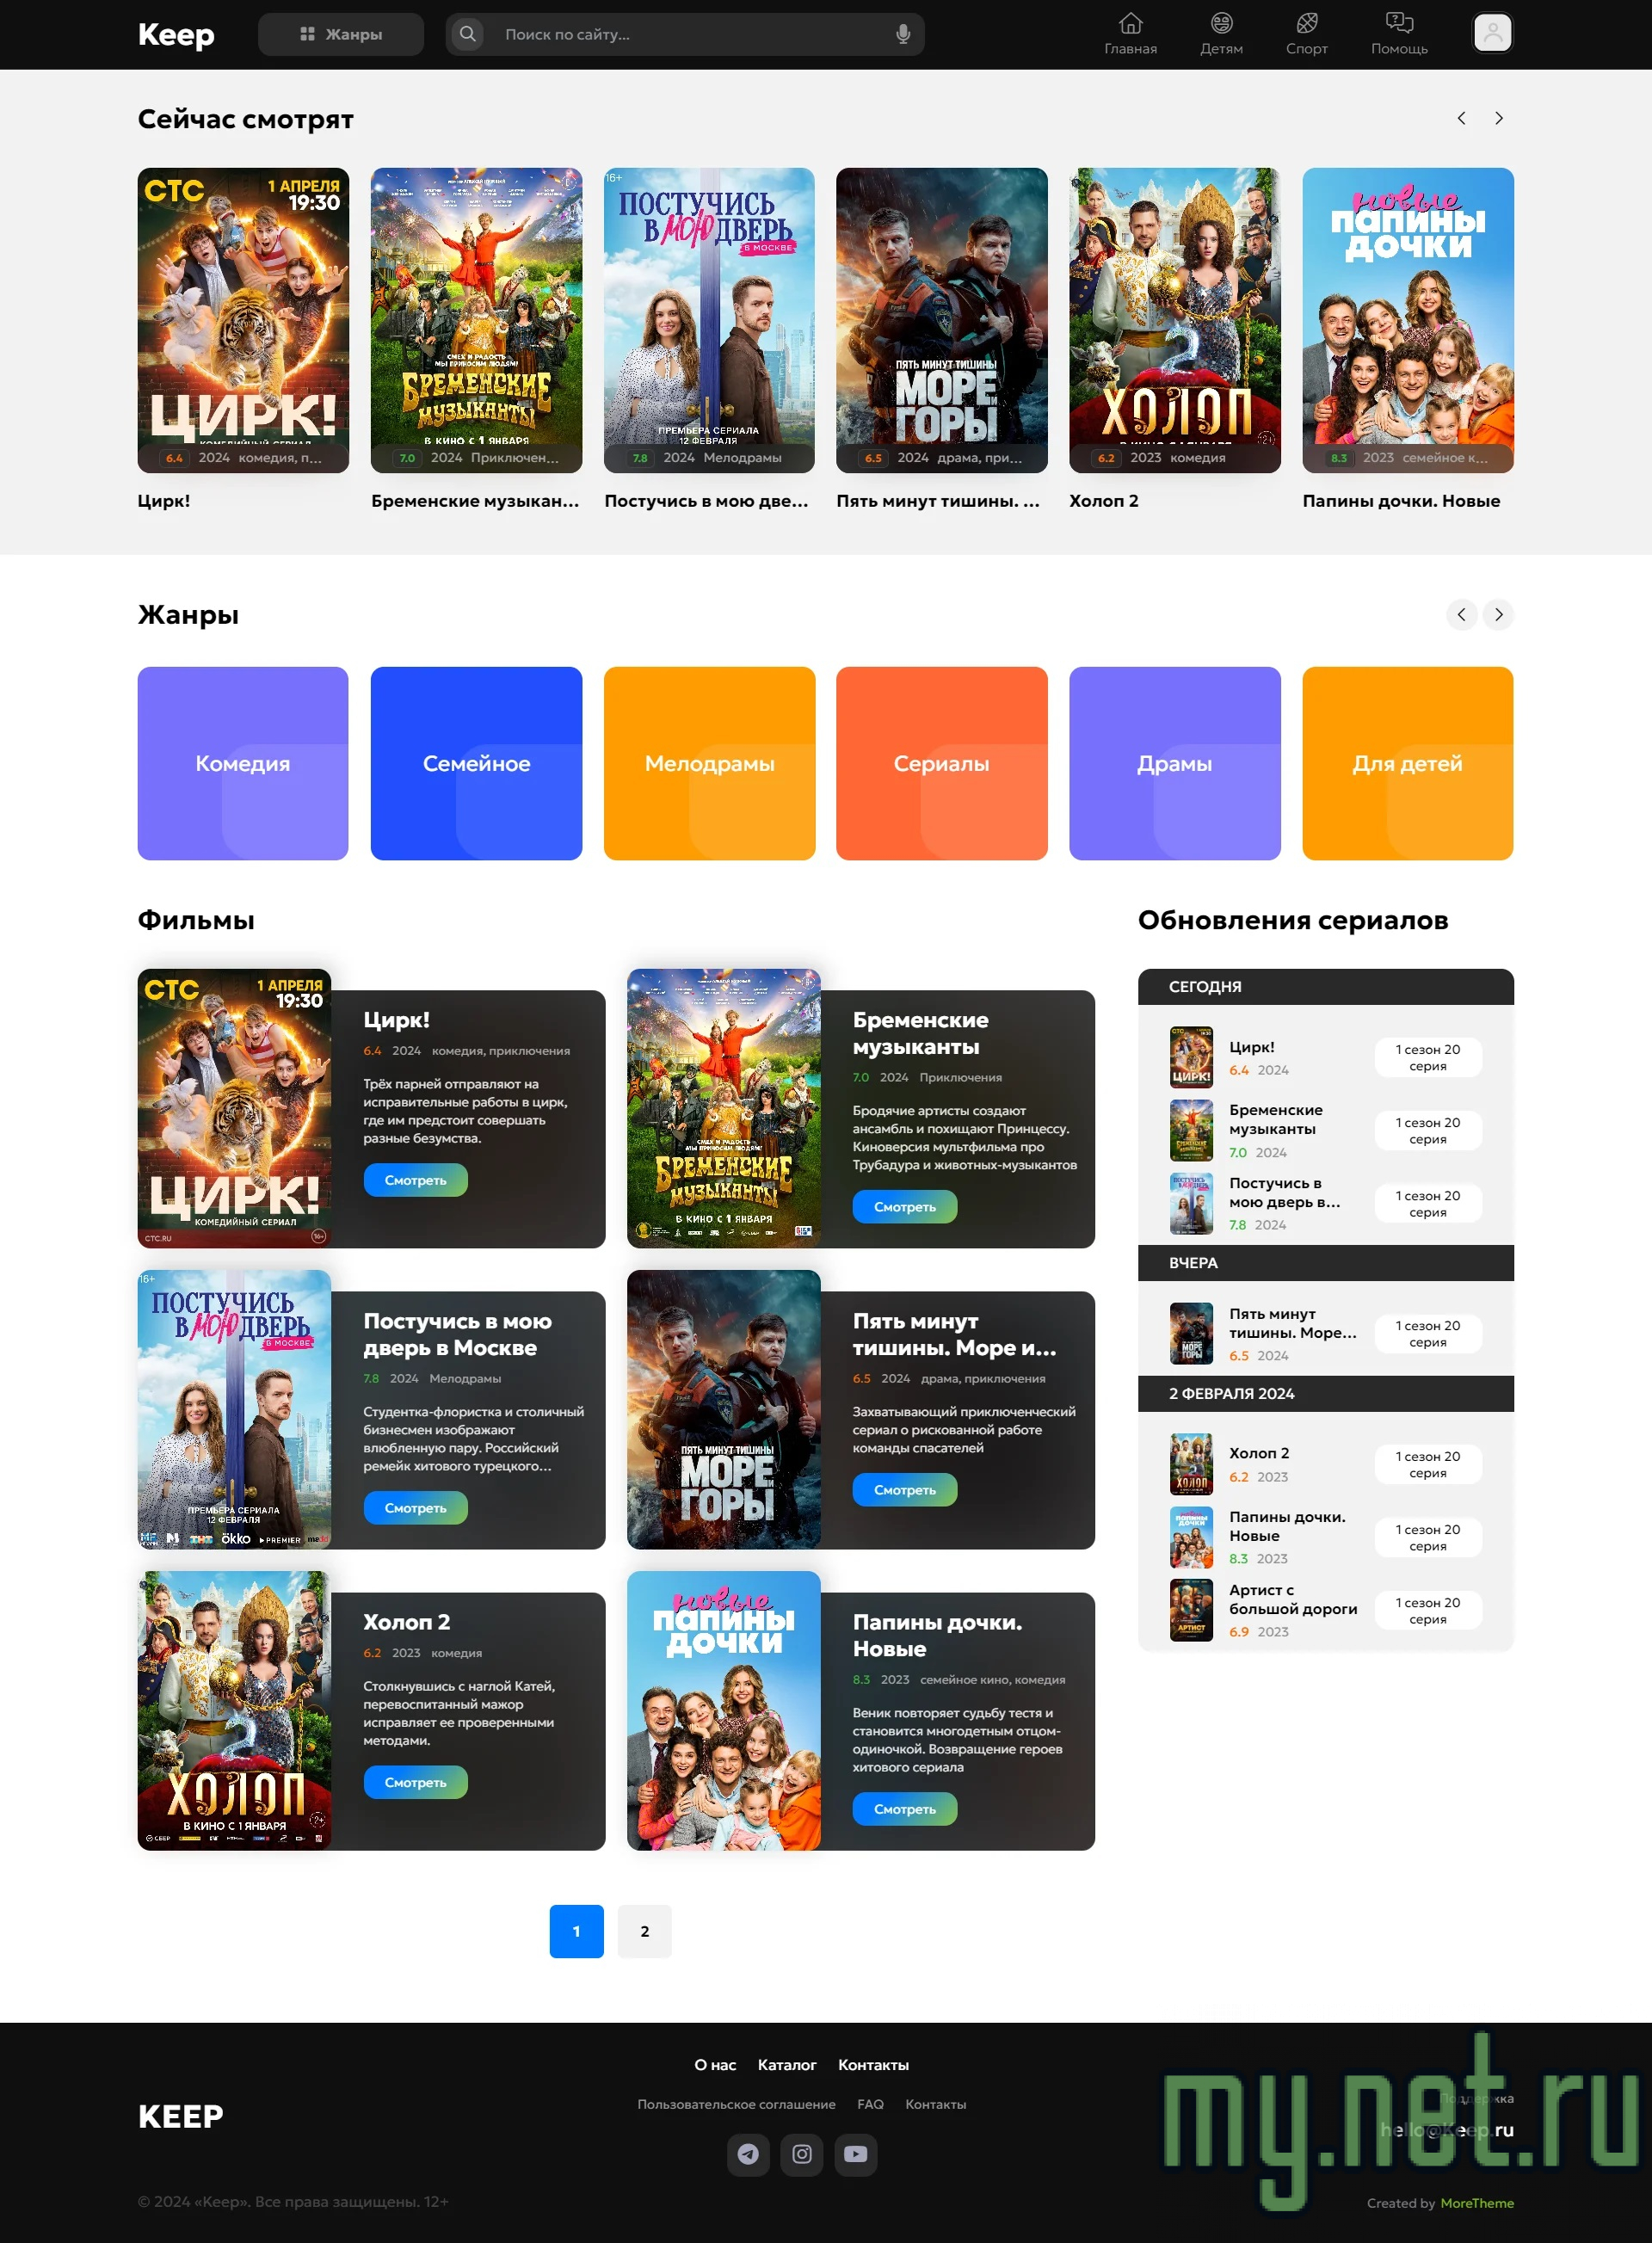Open the Telegram icon in footer
The width and height of the screenshot is (1652, 2243).
tap(748, 2153)
